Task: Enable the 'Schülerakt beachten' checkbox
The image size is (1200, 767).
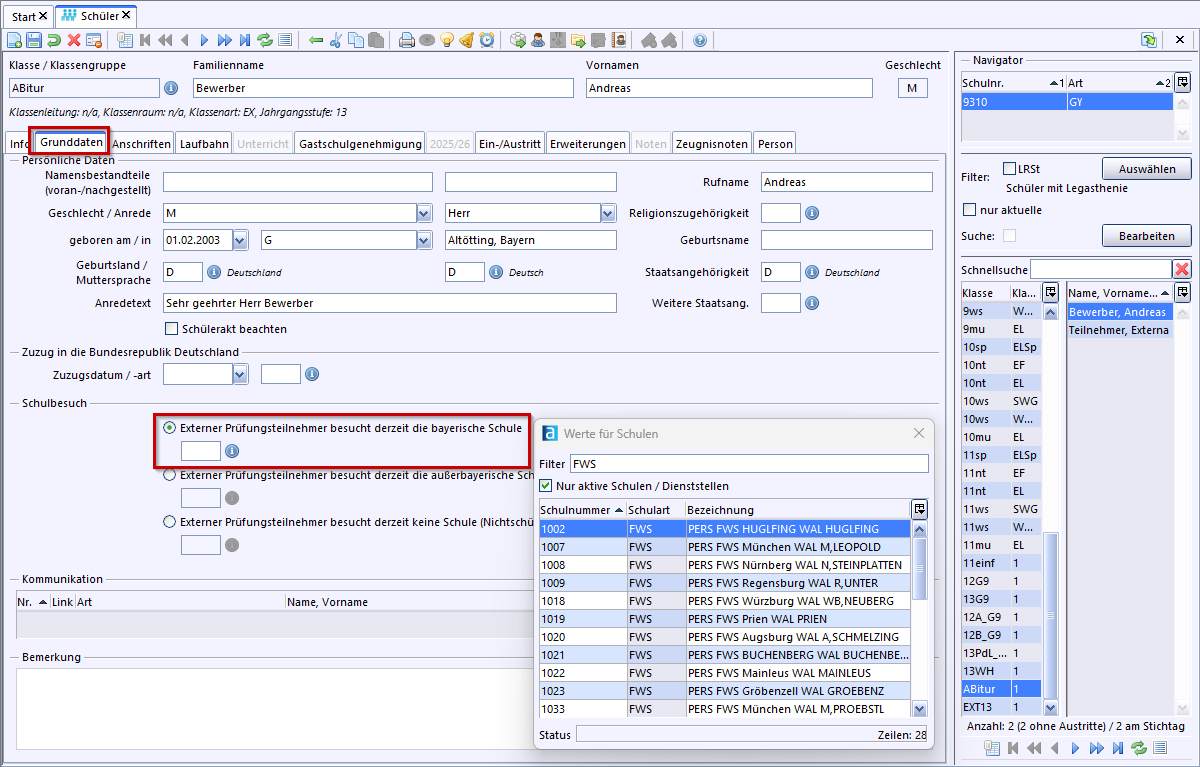Action: coord(171,329)
